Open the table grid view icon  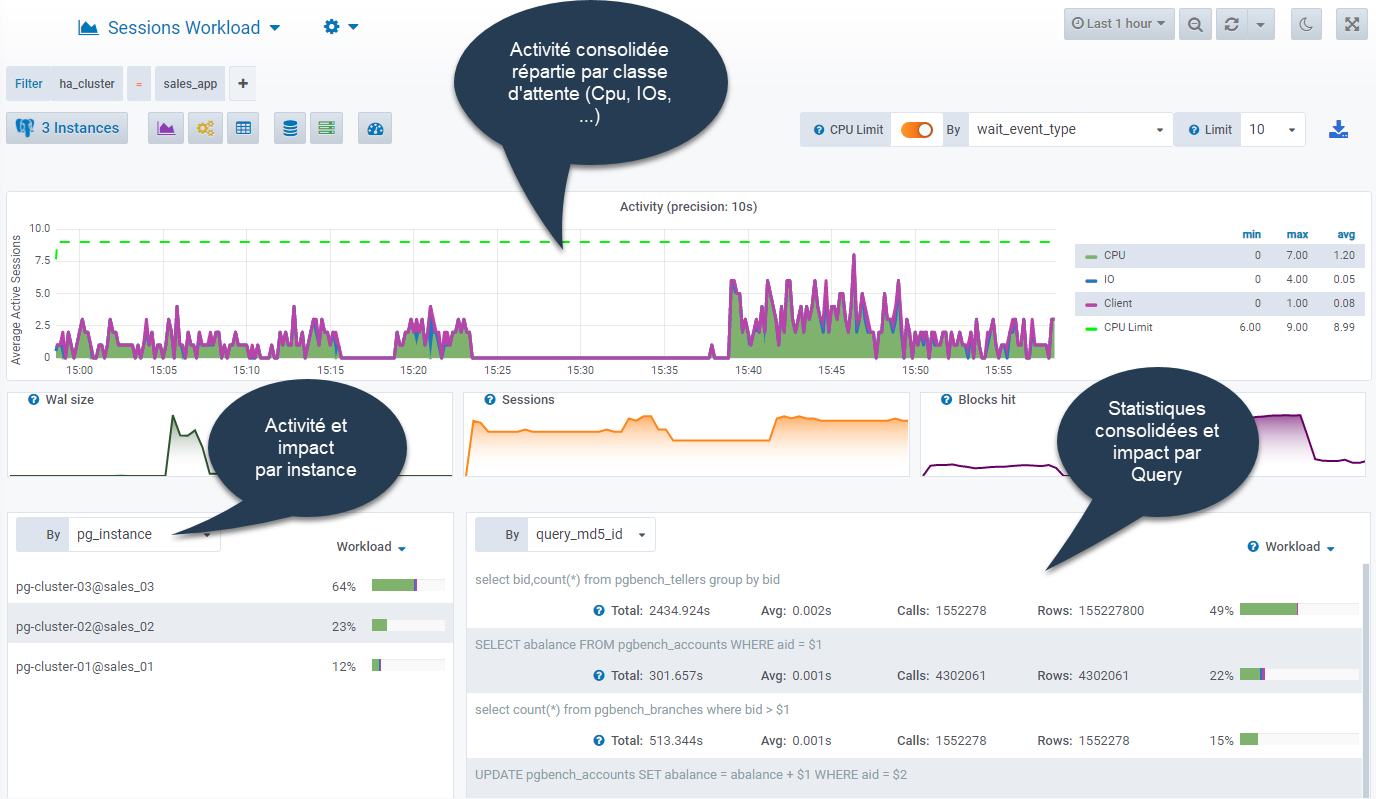pyautogui.click(x=243, y=128)
